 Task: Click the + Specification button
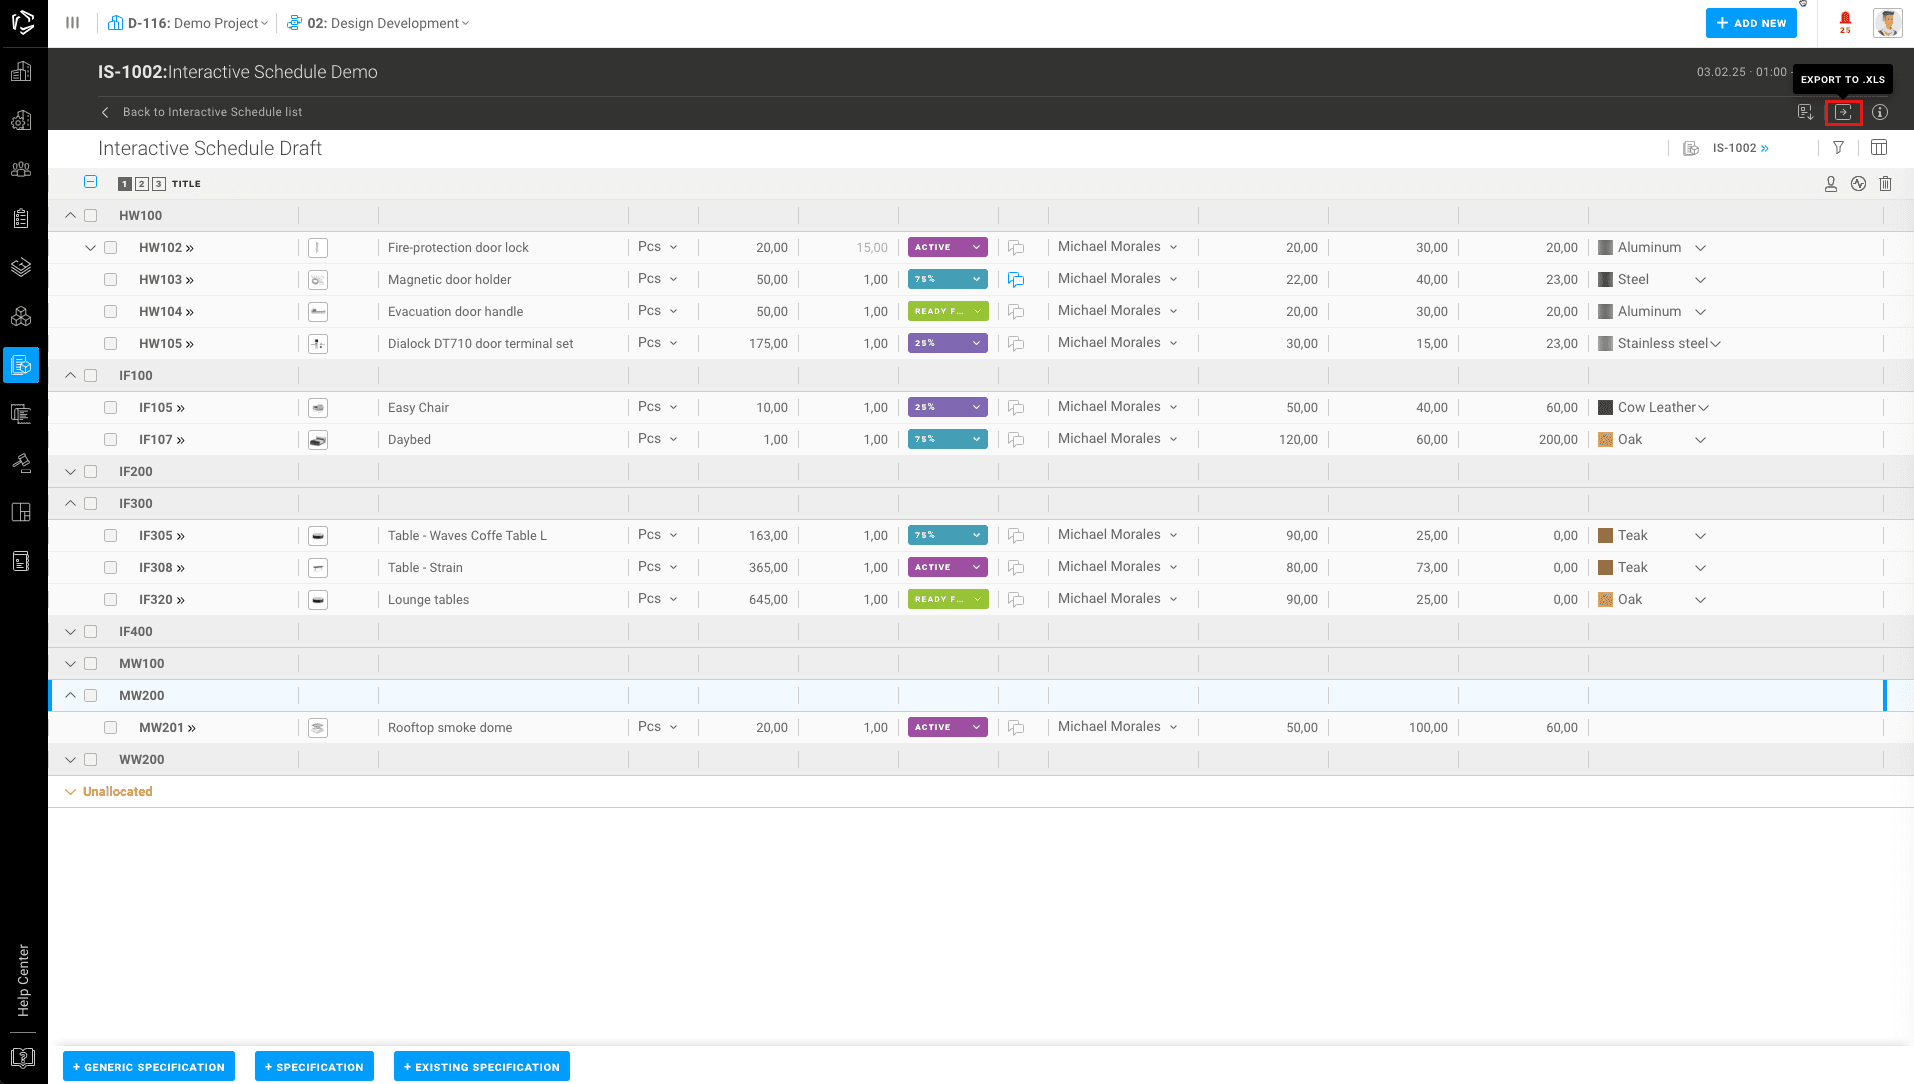(314, 1066)
